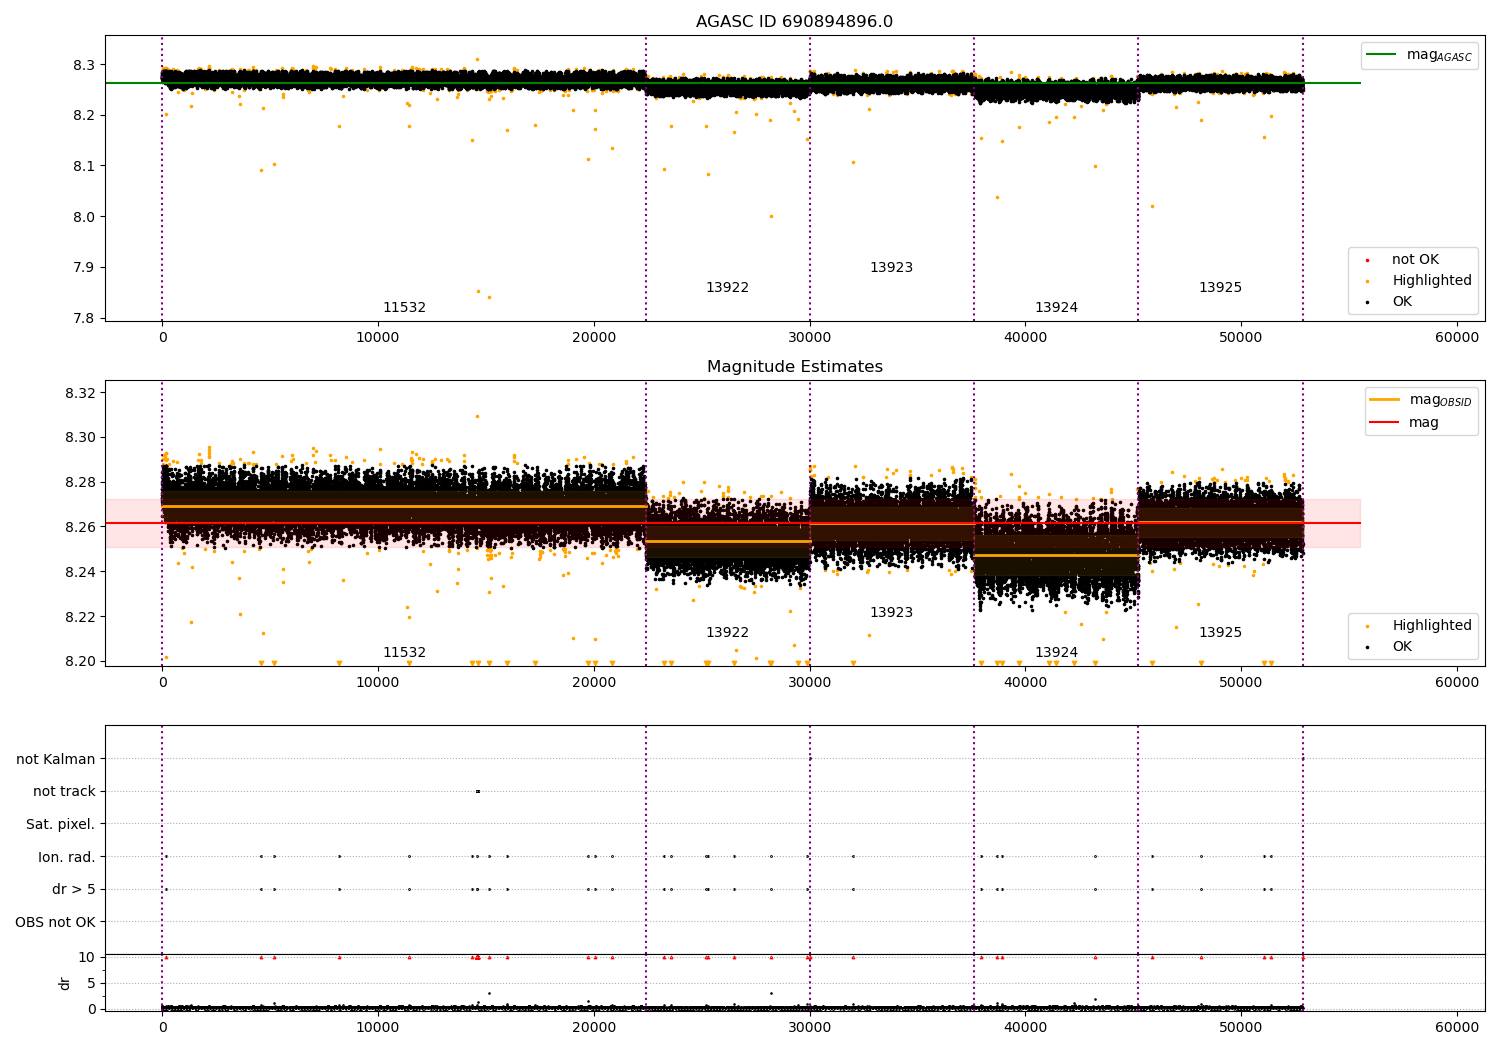Image resolution: width=1500 pixels, height=1050 pixels.
Task: Click OBSID label 13924 in the top plot
Action: click(1056, 308)
